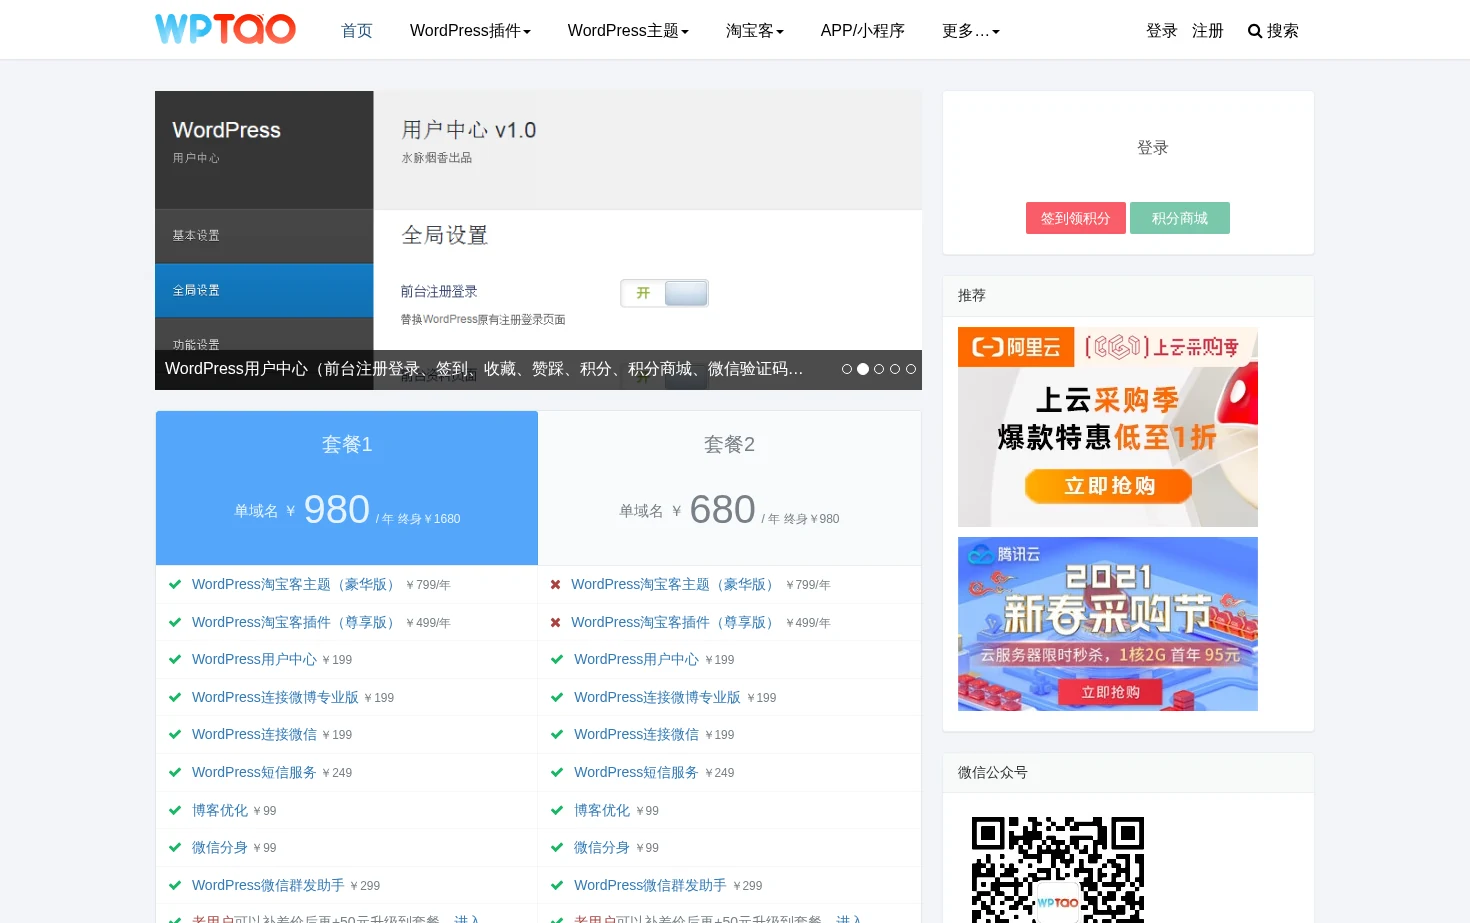Image resolution: width=1470 pixels, height=923 pixels.
Task: Open WordPress用户中心 link in 套餐2 list
Action: click(x=636, y=659)
